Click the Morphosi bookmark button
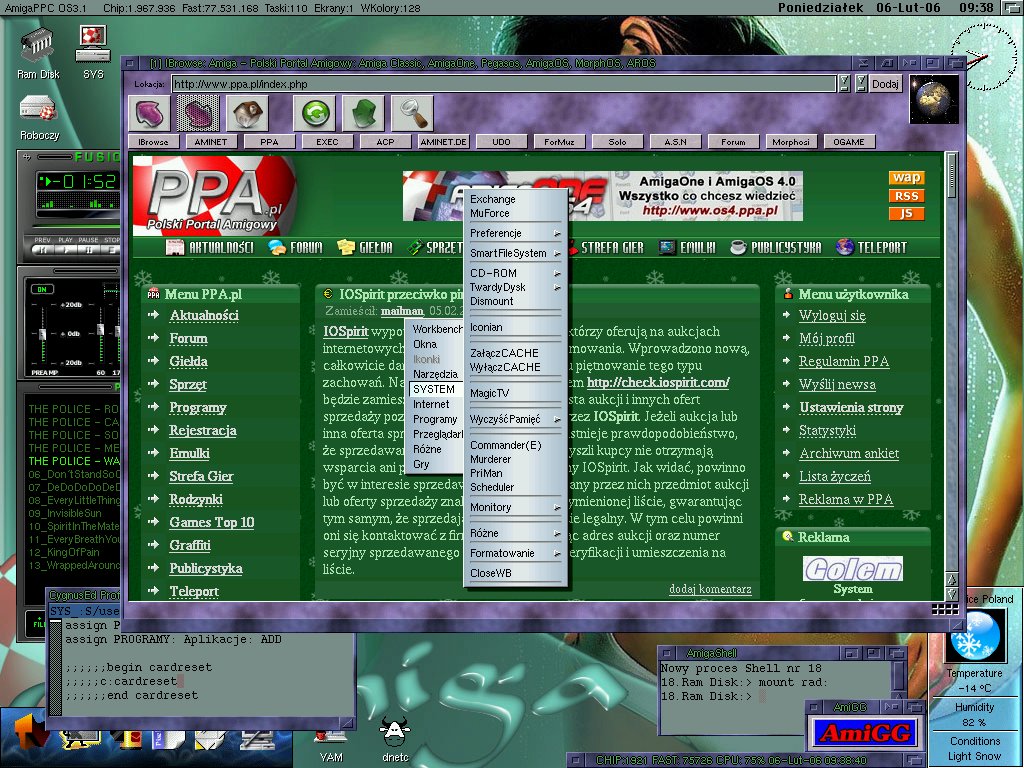The image size is (1024, 768). [x=791, y=142]
